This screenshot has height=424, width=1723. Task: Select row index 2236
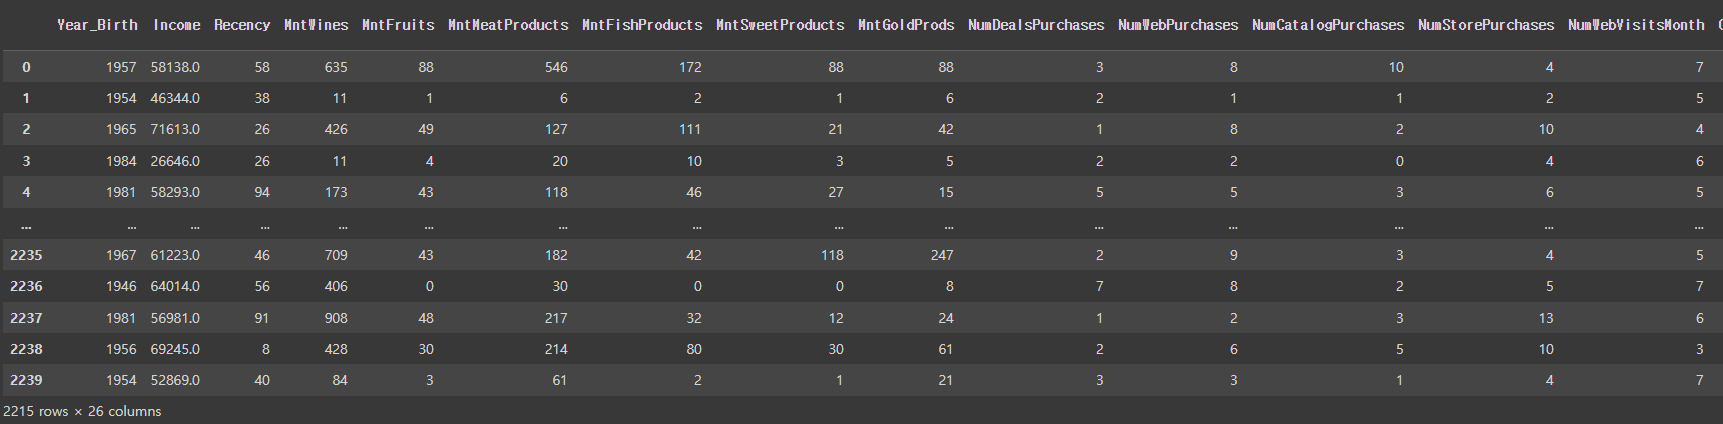pyautogui.click(x=26, y=286)
